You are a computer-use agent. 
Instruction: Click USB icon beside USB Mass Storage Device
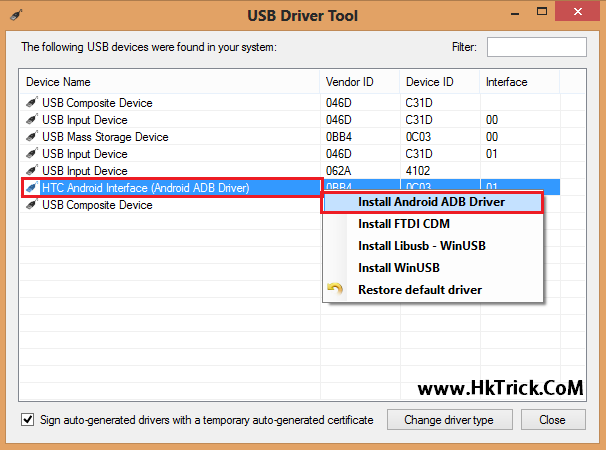tap(32, 137)
